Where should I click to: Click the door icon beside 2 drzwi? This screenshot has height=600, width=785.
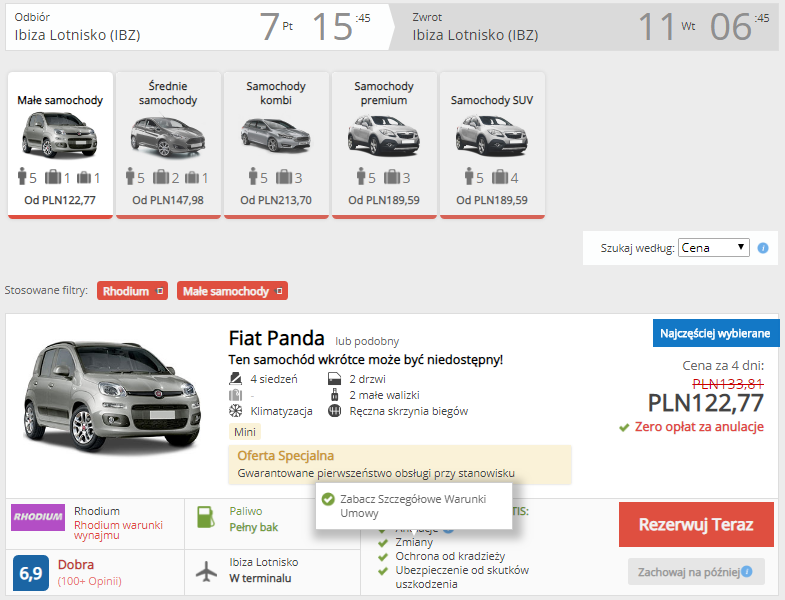coord(334,379)
